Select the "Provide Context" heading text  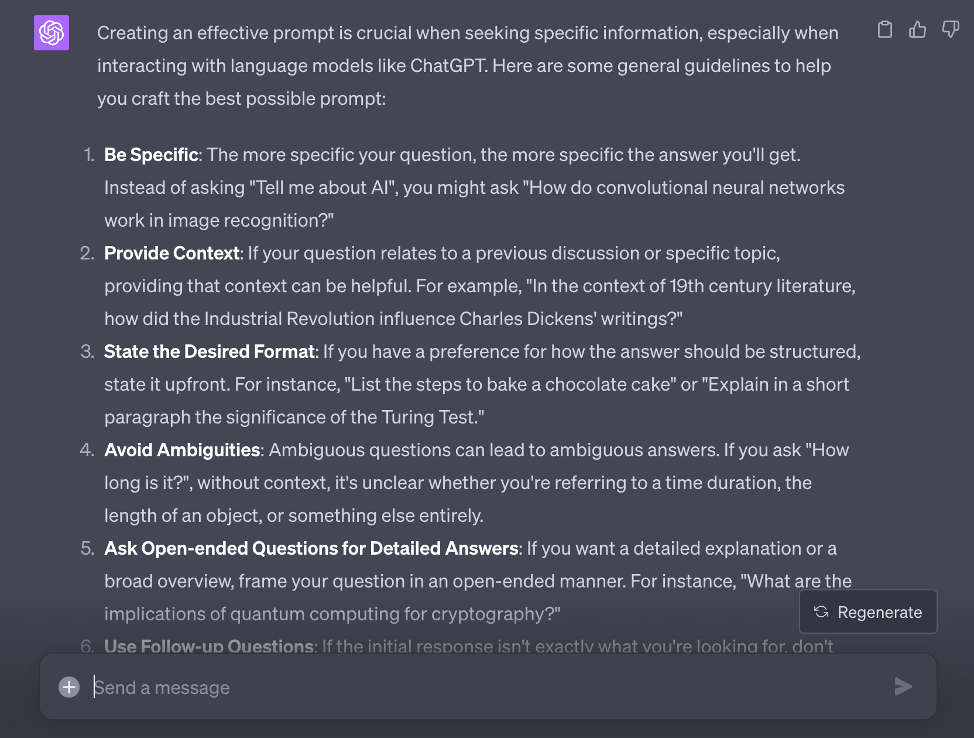[171, 253]
